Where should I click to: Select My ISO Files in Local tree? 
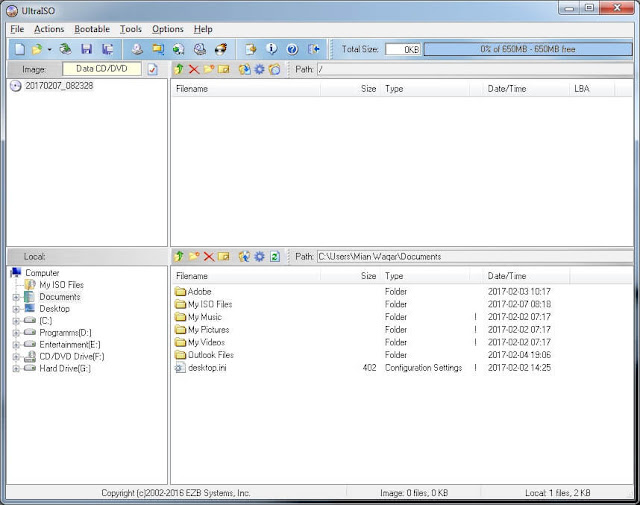click(61, 285)
